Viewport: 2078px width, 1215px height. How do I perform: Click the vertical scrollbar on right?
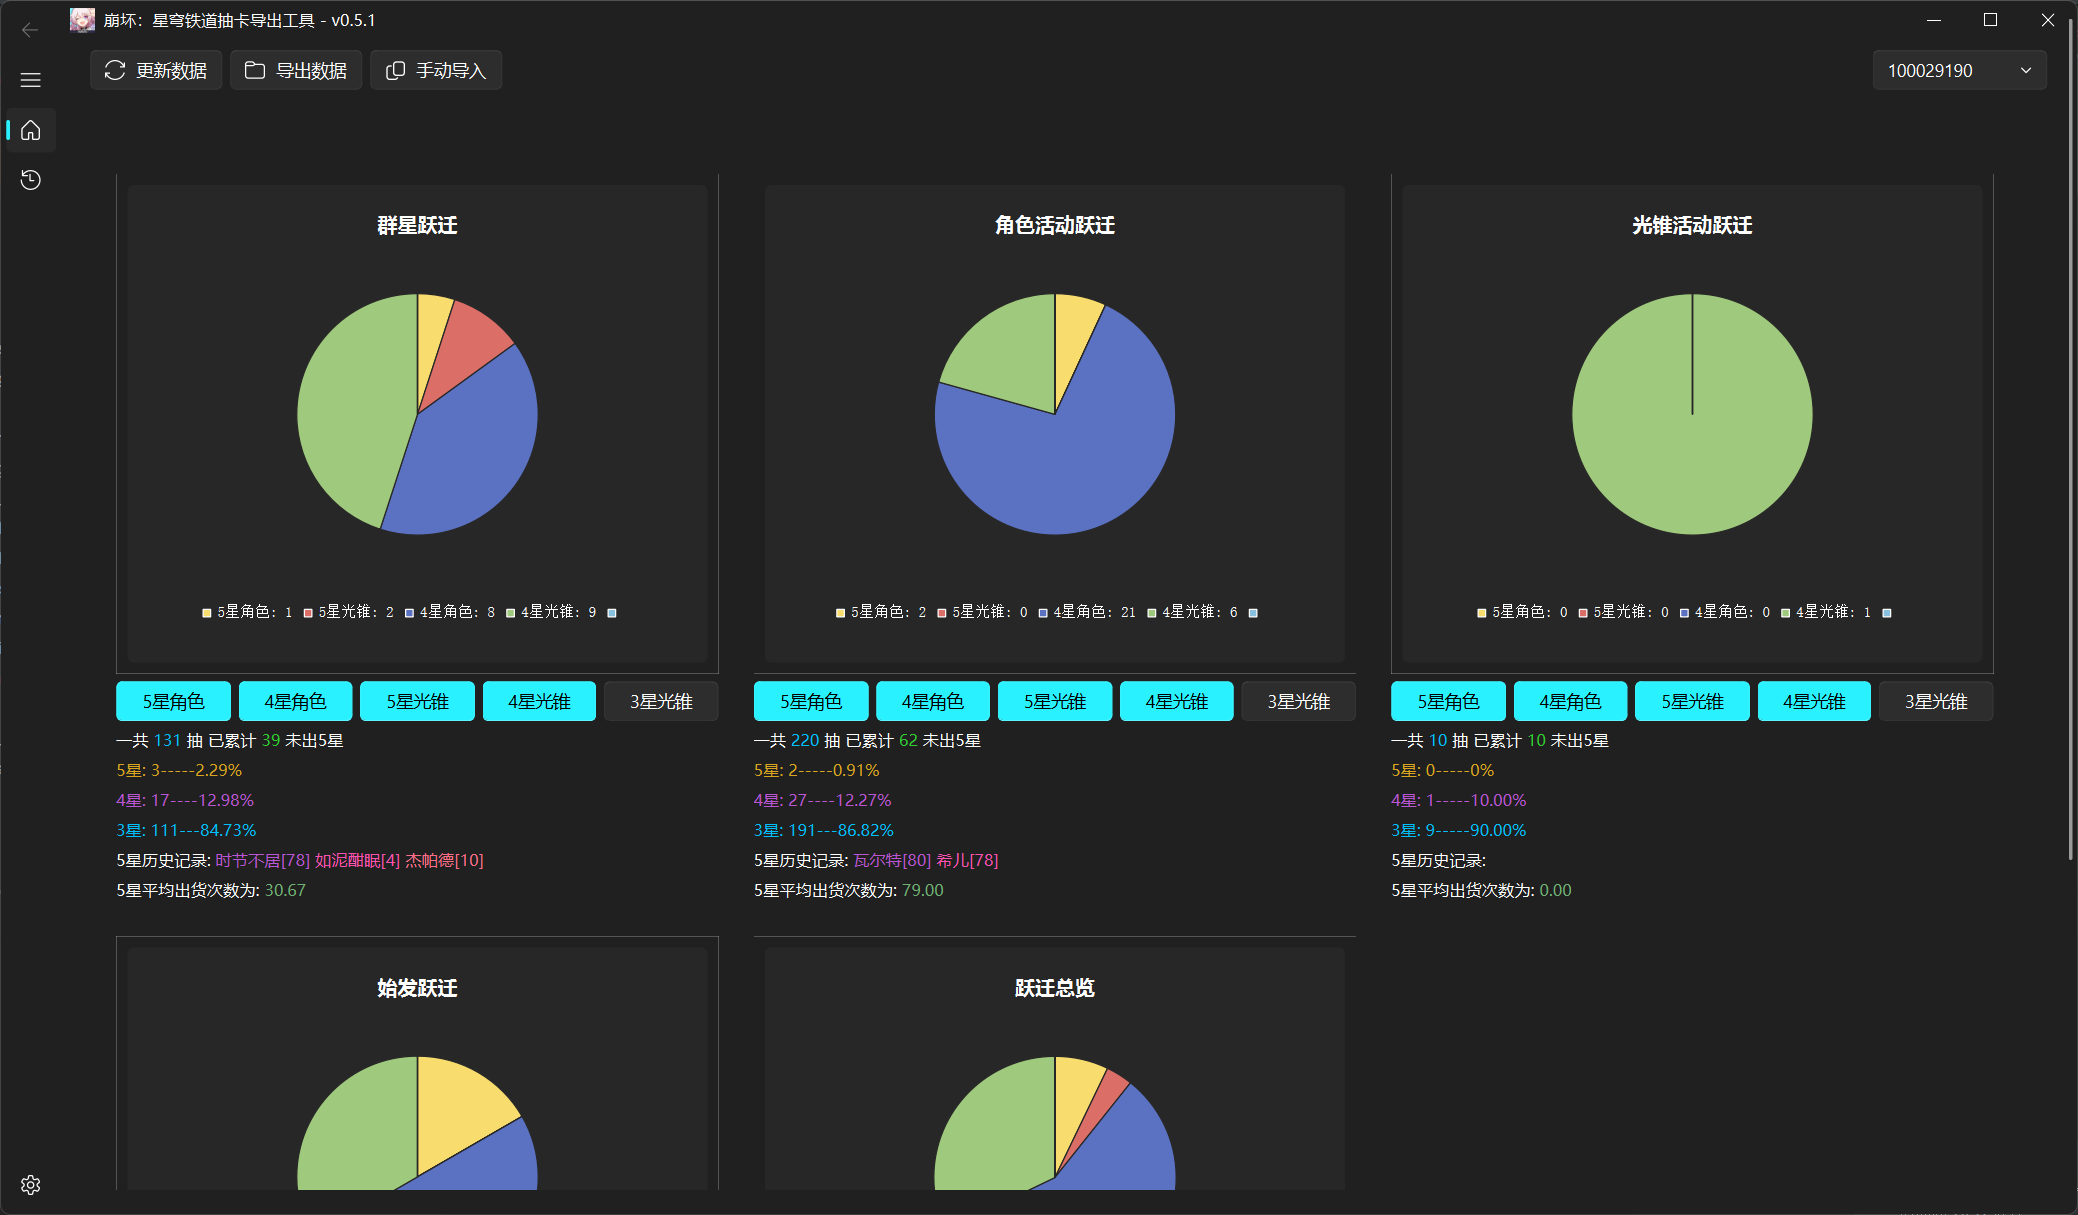(2070, 440)
